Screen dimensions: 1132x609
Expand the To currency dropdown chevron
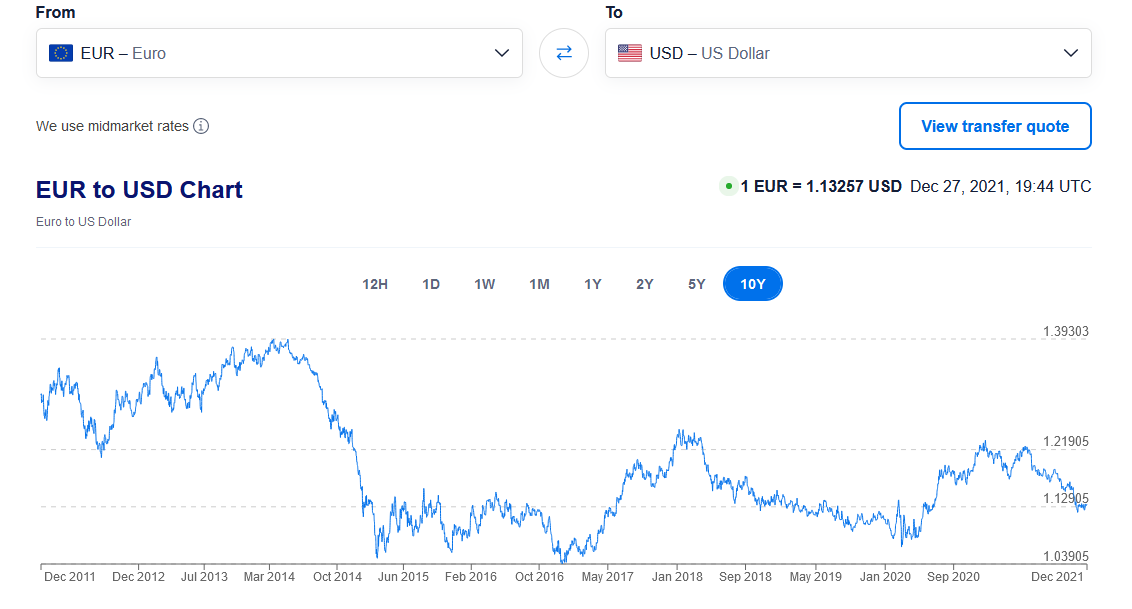tap(1070, 53)
